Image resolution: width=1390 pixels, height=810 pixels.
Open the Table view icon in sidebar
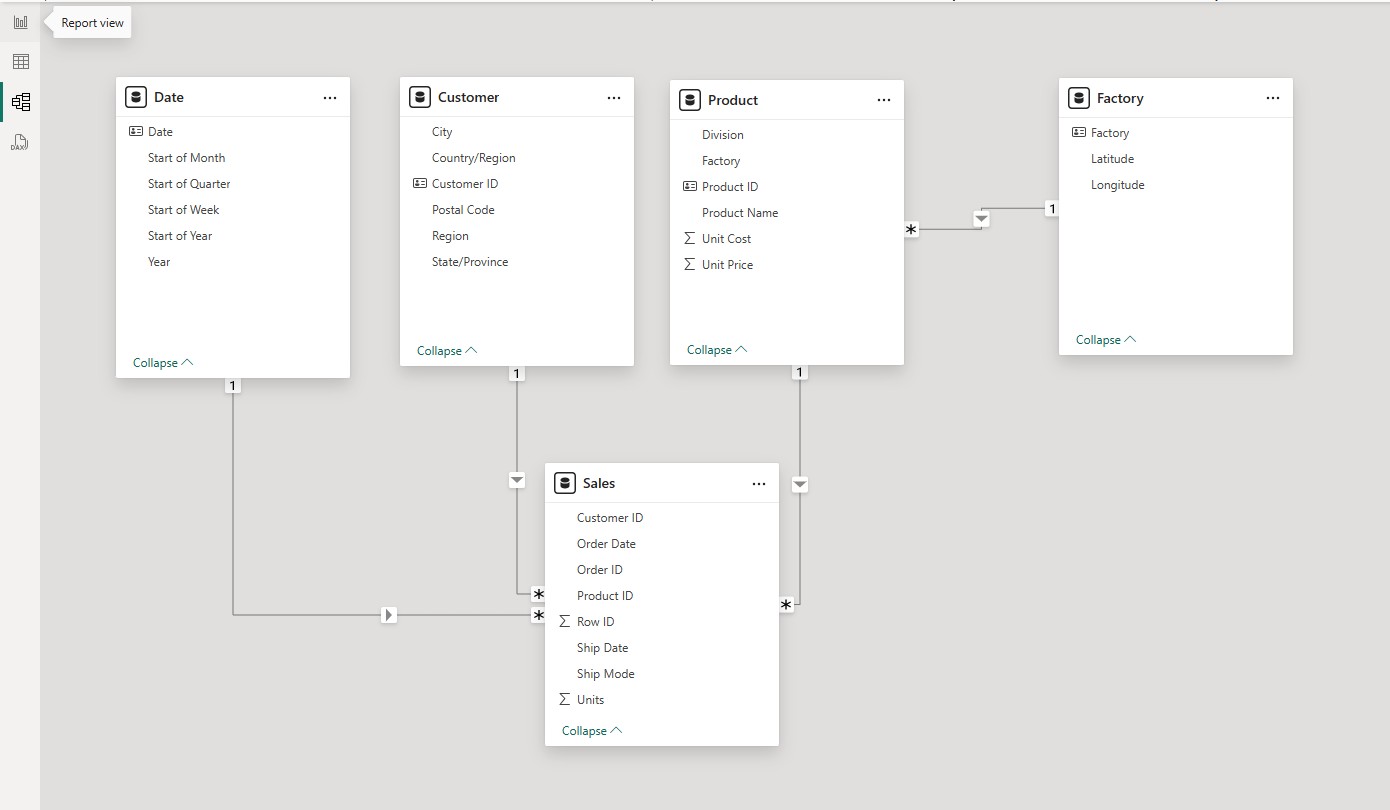20,62
